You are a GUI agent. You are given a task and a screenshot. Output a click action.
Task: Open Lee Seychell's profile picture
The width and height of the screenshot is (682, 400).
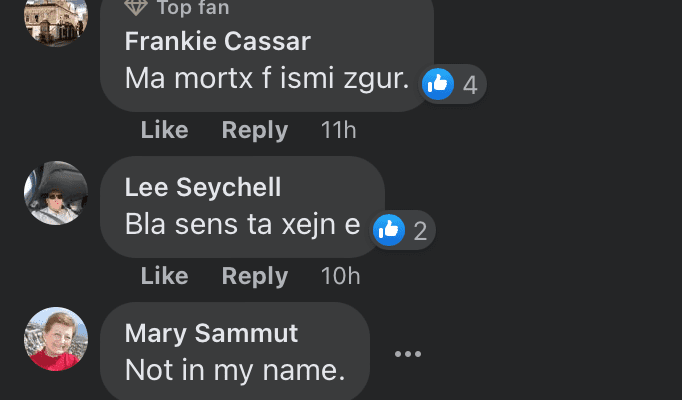[56, 193]
